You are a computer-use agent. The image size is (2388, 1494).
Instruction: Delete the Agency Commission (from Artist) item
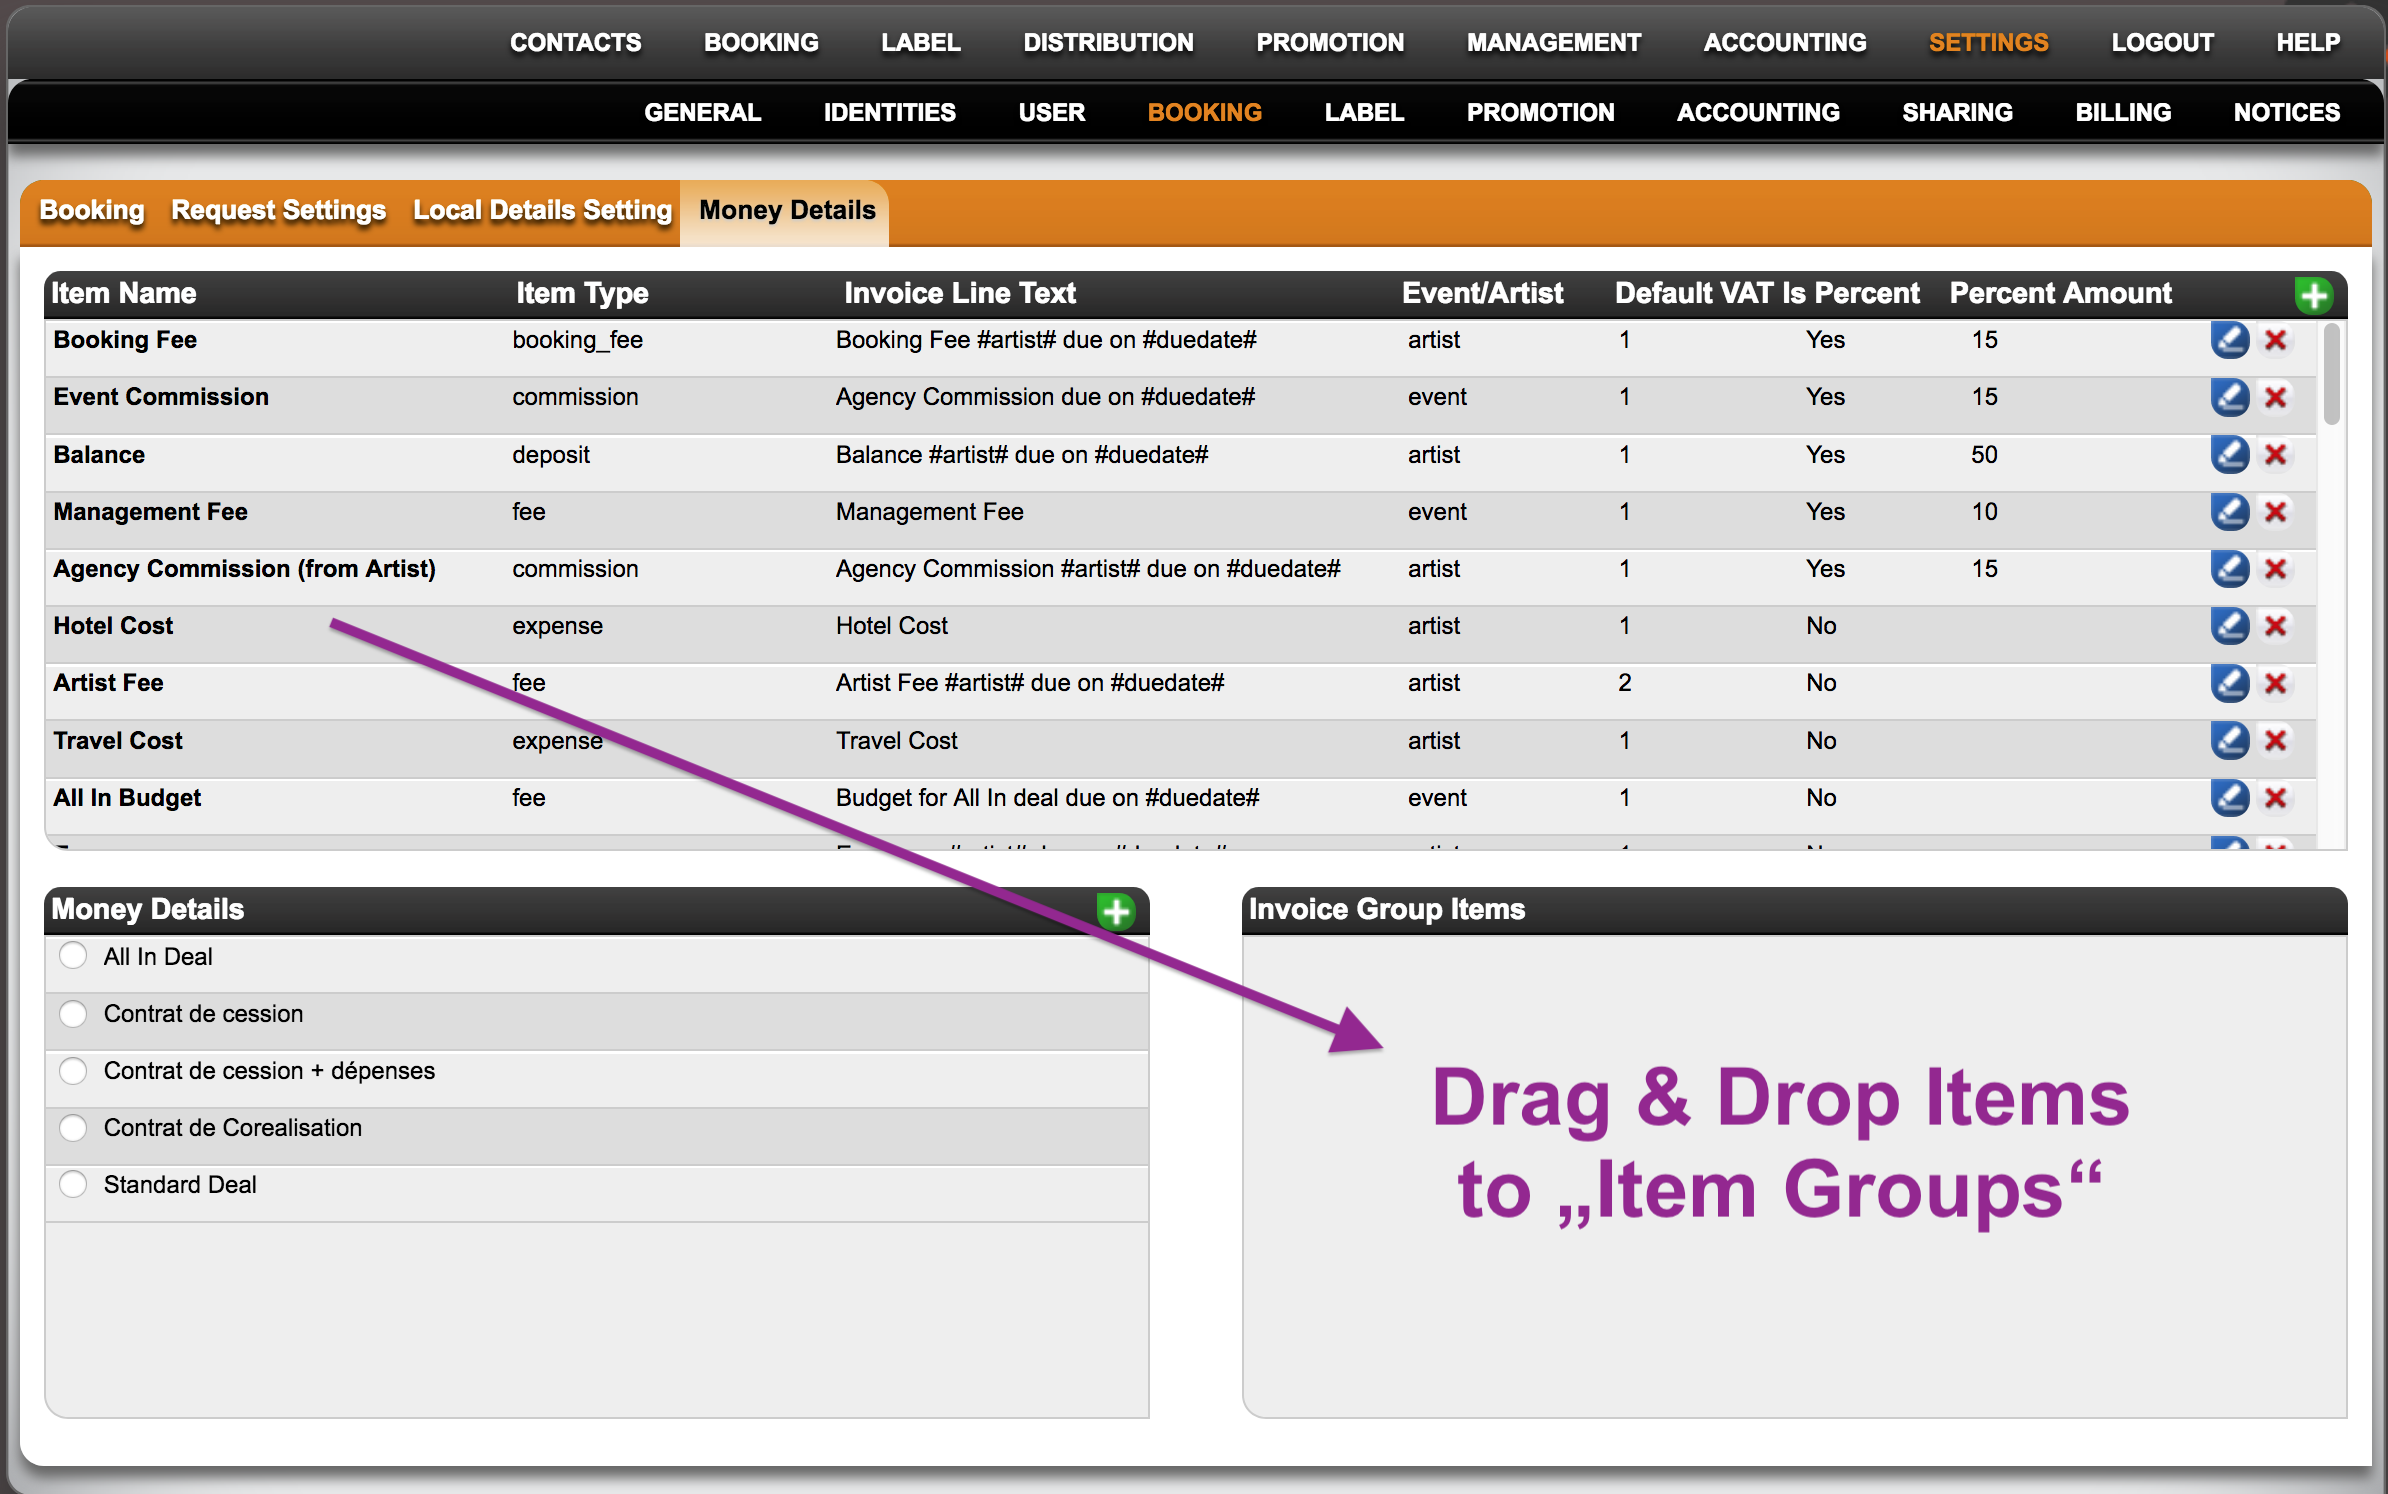coord(2276,569)
